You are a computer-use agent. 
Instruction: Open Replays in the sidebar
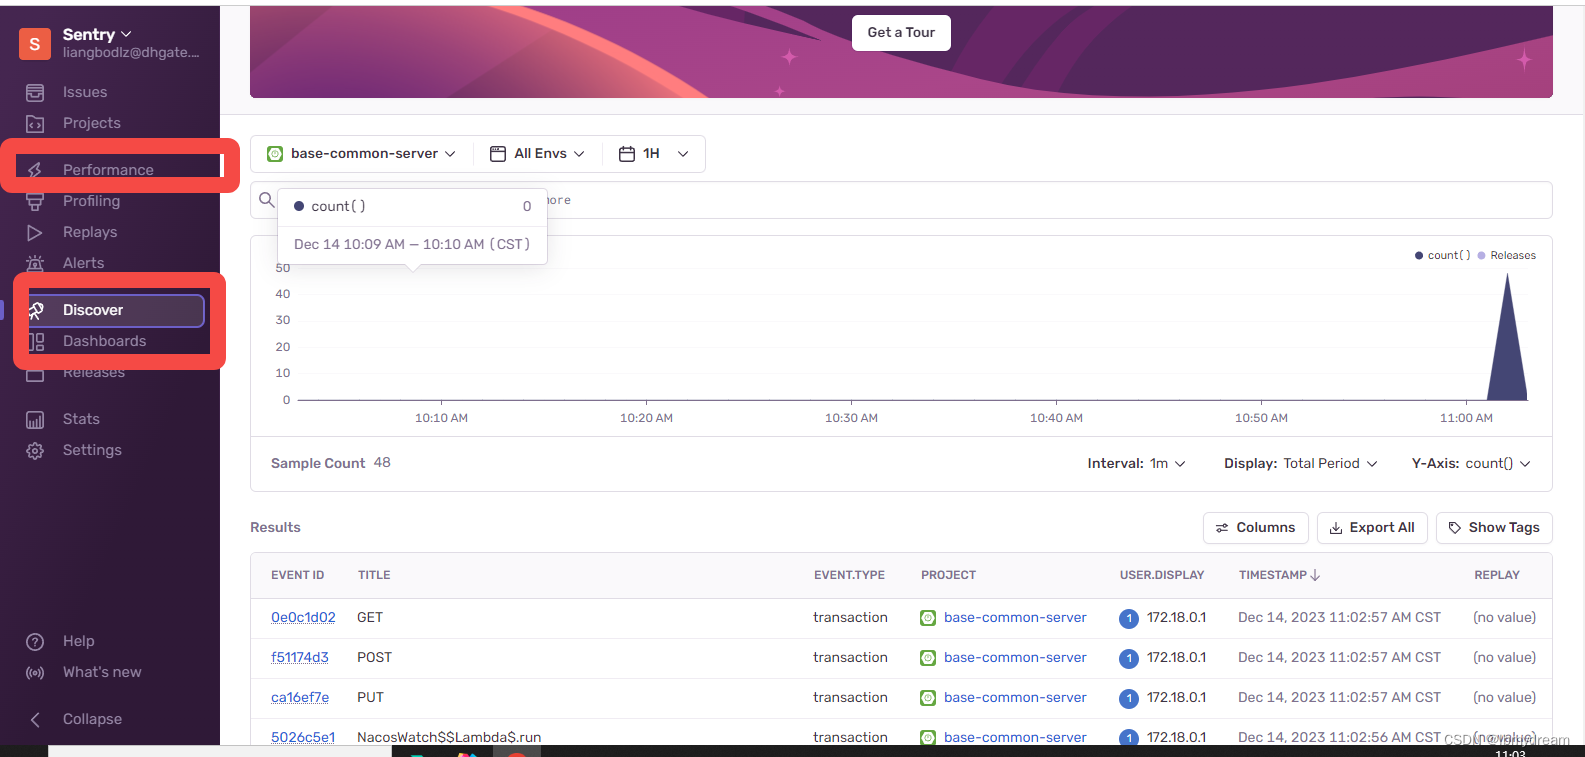pyautogui.click(x=90, y=233)
